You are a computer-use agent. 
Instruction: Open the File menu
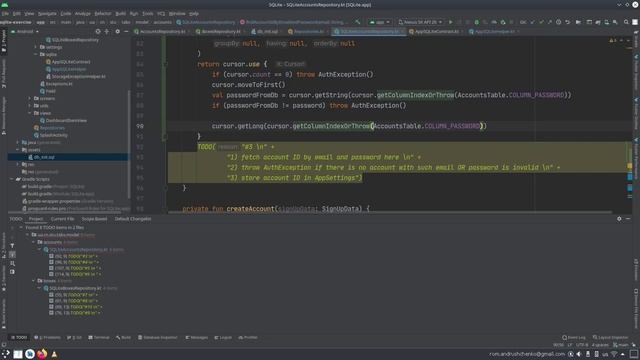pyautogui.click(x=5, y=13)
